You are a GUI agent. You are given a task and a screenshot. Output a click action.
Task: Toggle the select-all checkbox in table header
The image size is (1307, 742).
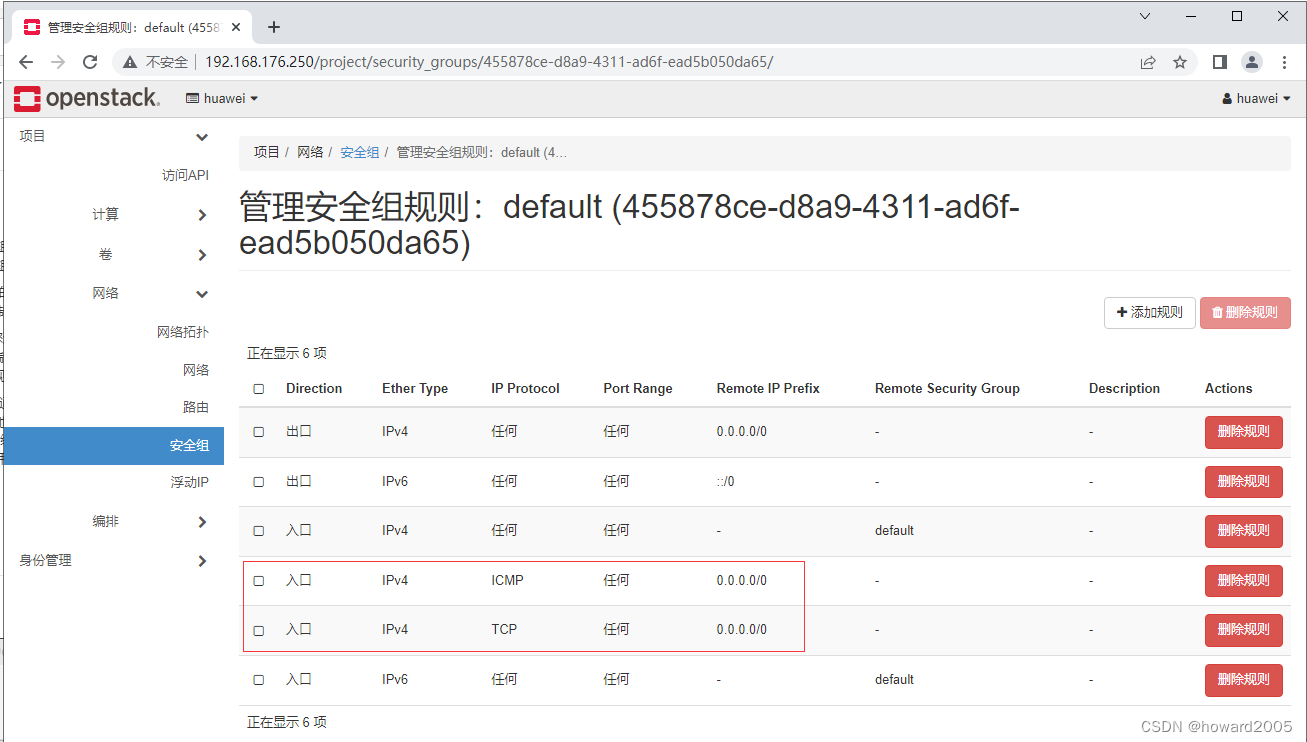click(x=259, y=389)
